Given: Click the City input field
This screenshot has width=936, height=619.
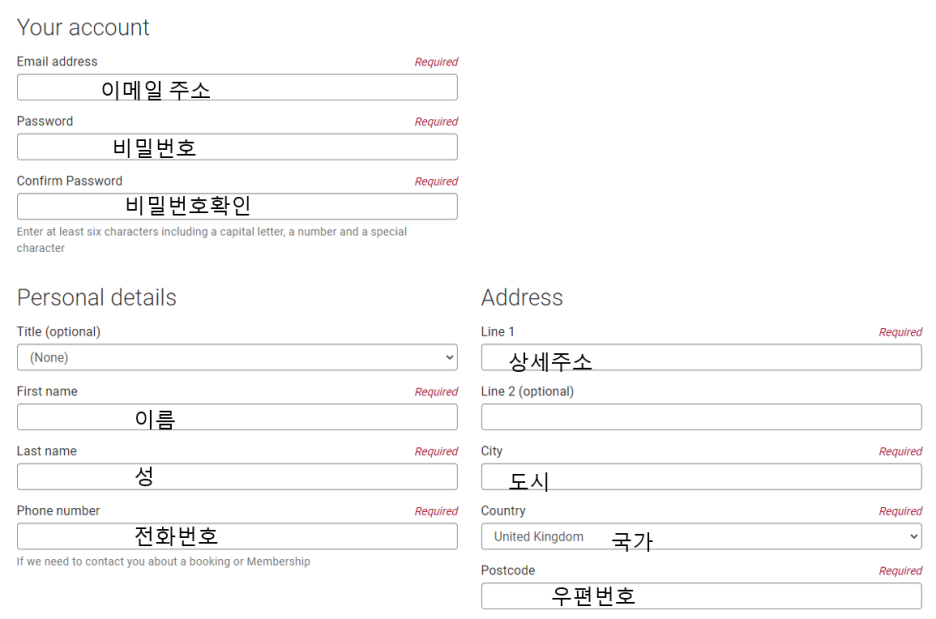Looking at the screenshot, I should coord(701,477).
